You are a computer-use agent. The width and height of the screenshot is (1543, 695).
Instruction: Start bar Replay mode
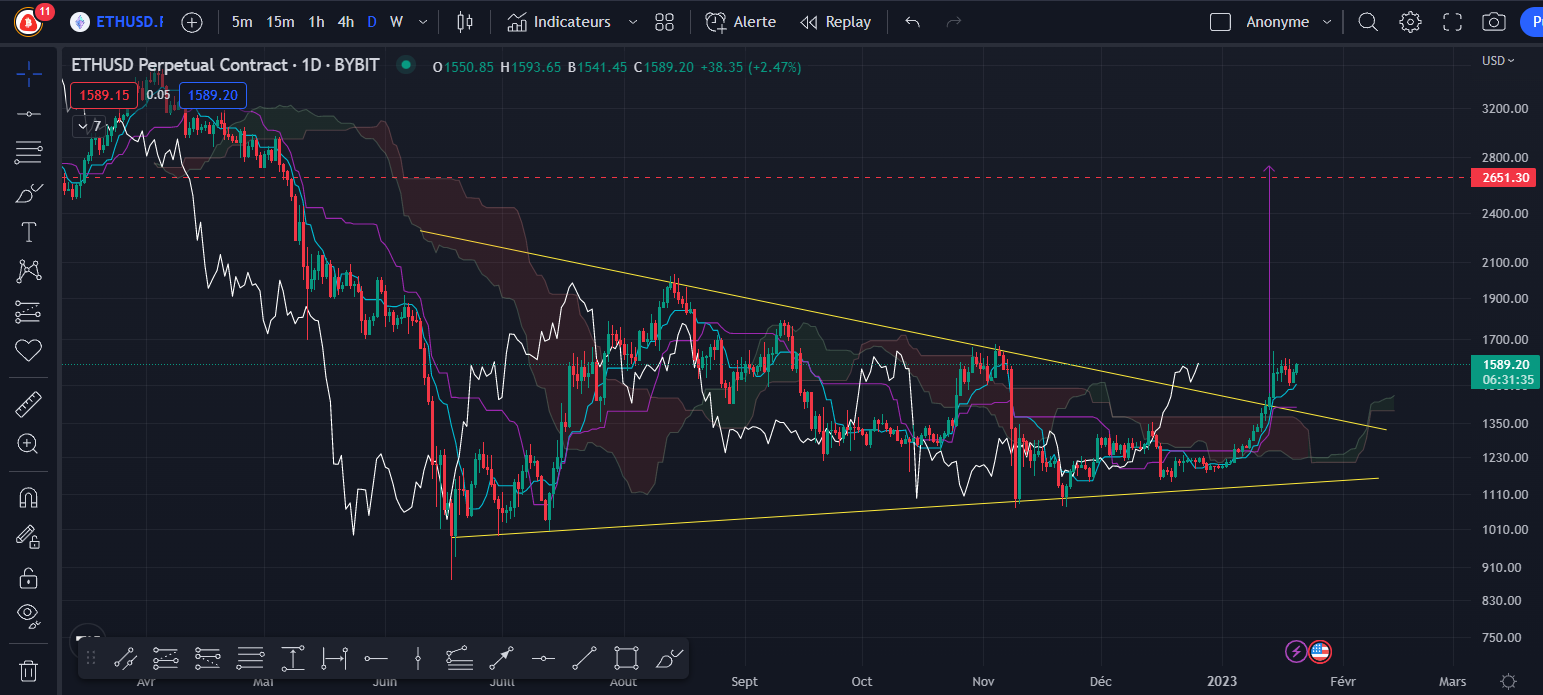point(836,22)
